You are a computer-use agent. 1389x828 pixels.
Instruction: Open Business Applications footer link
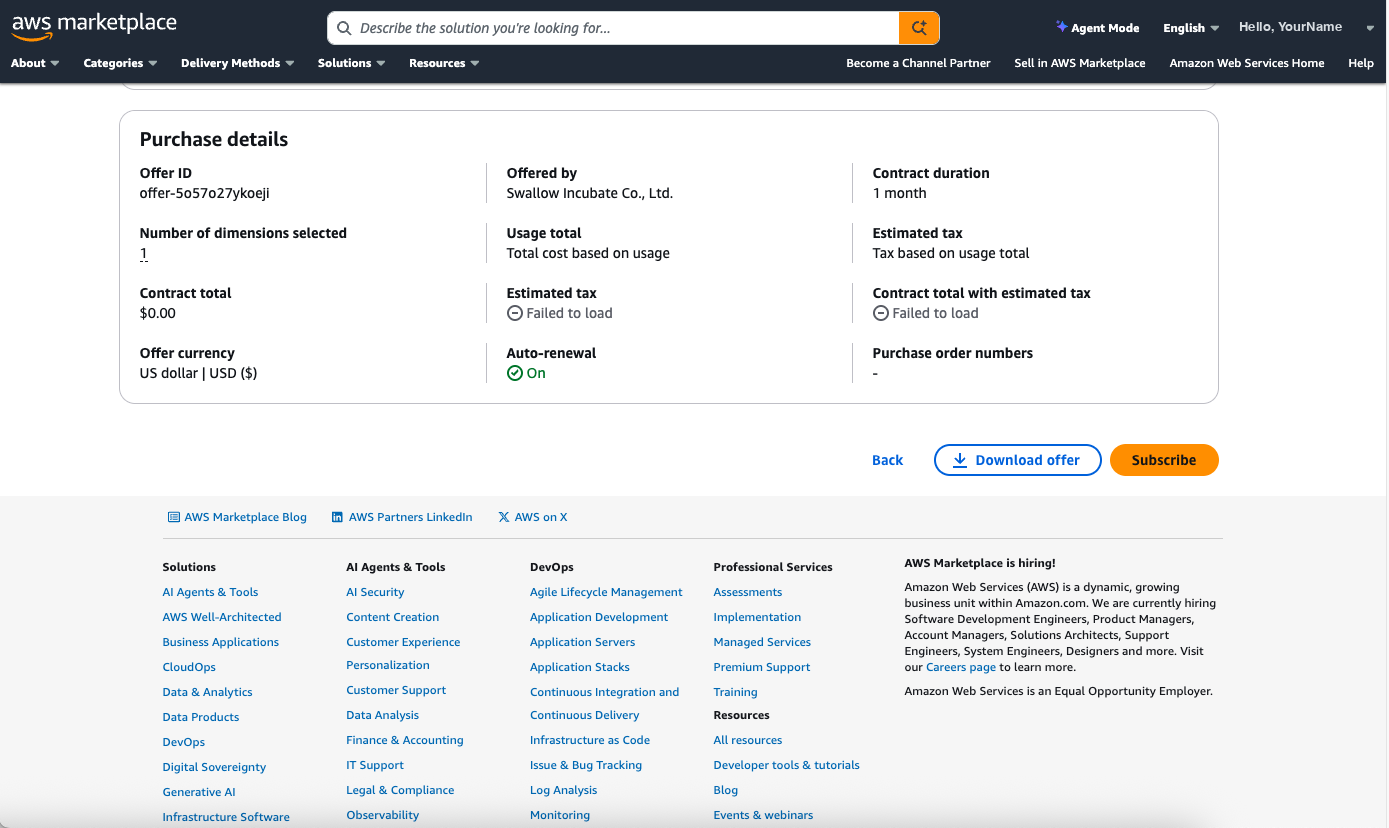point(220,642)
